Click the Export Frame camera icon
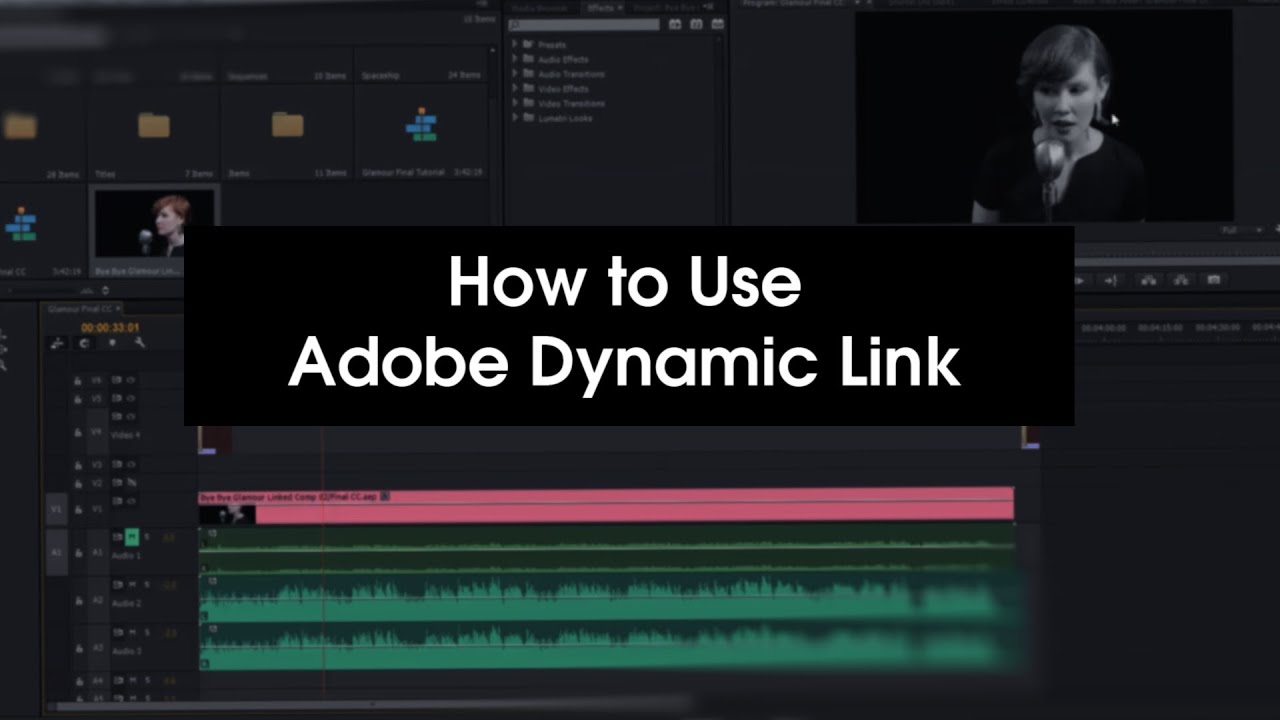The height and width of the screenshot is (720, 1280). 1214,281
